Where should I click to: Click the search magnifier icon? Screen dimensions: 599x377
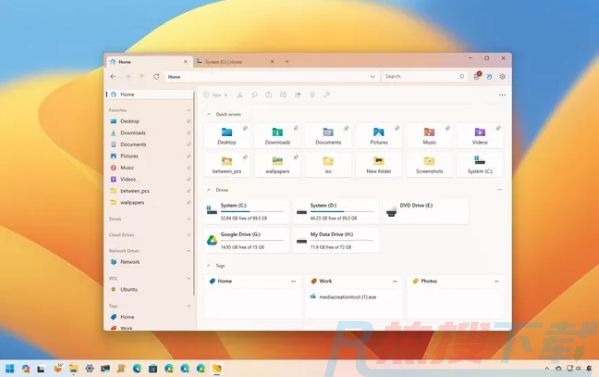coord(461,77)
